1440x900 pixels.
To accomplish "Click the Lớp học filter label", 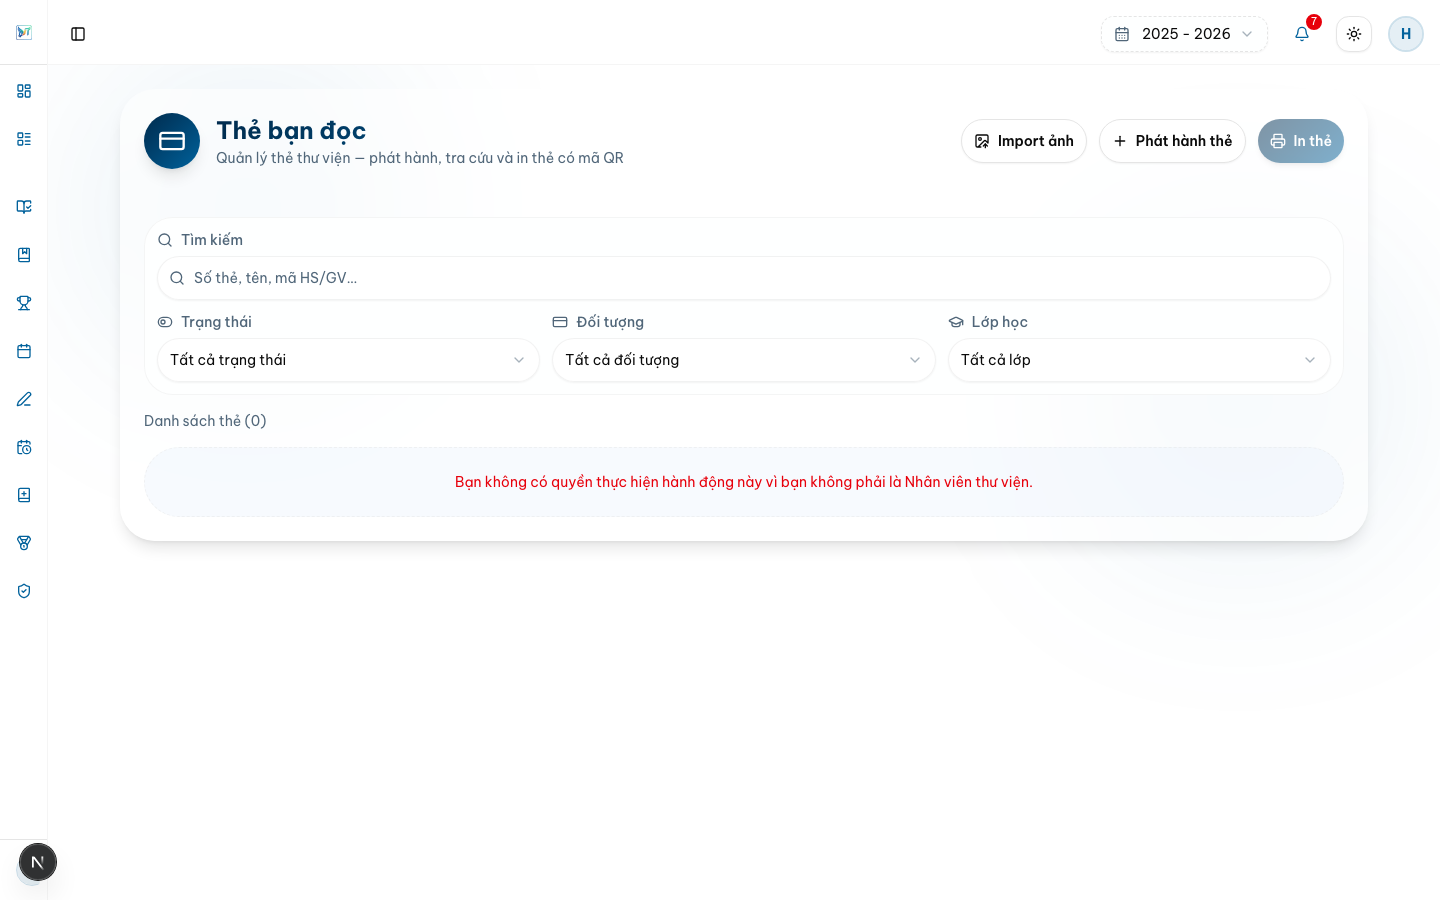I will click(1000, 322).
